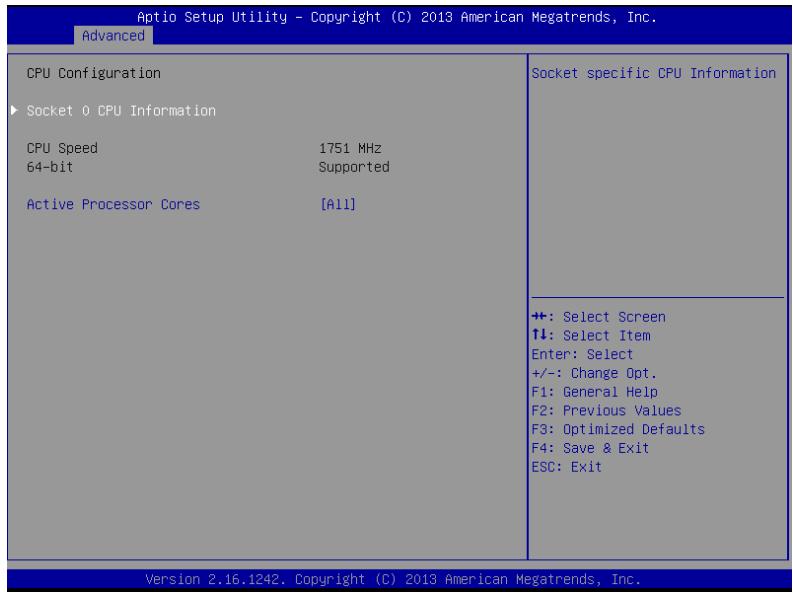Select the Active Processor Cores label
793x593 pixels.
coord(113,204)
